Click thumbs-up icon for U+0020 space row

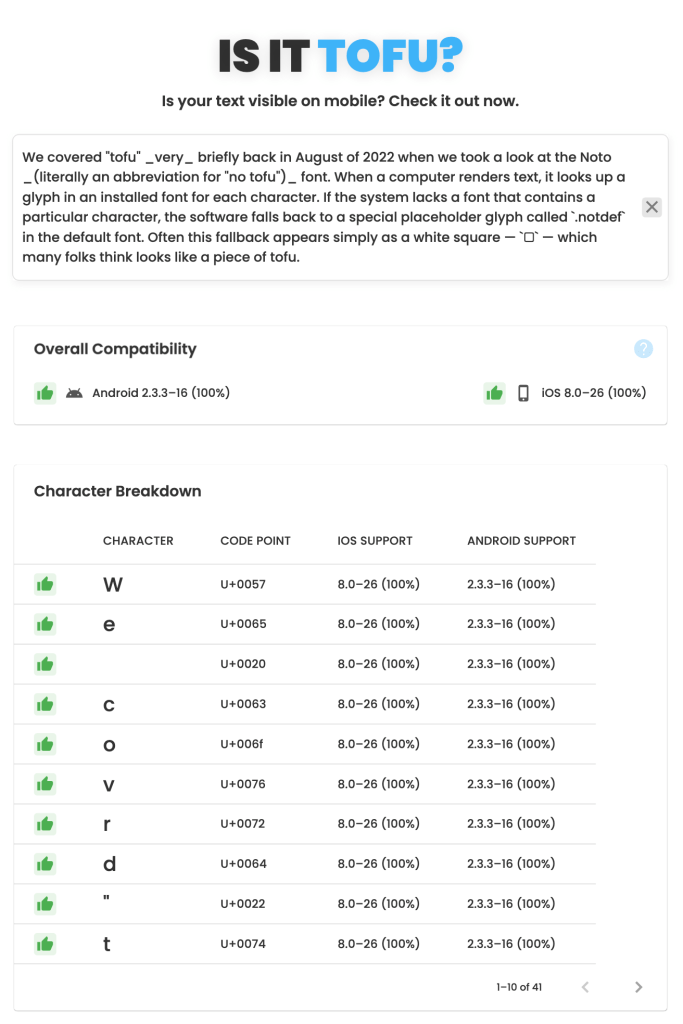(x=45, y=664)
